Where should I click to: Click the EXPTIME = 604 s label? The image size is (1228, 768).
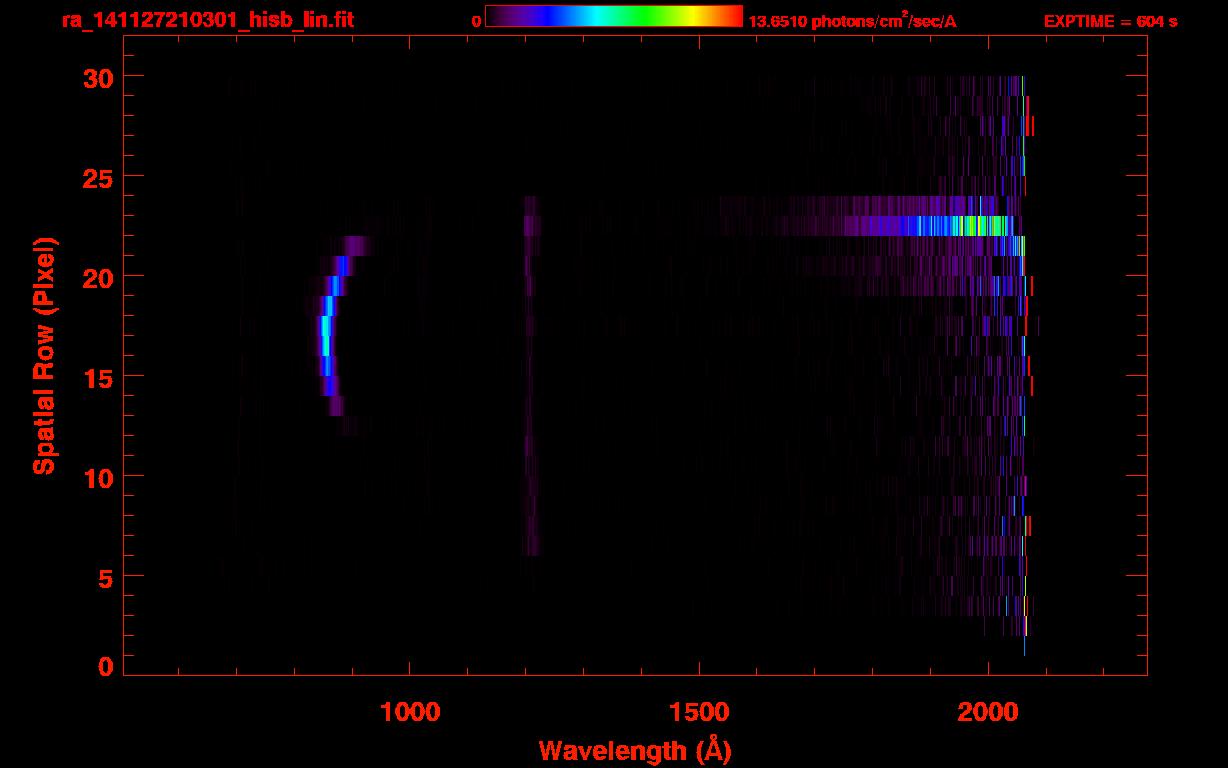coord(1110,21)
